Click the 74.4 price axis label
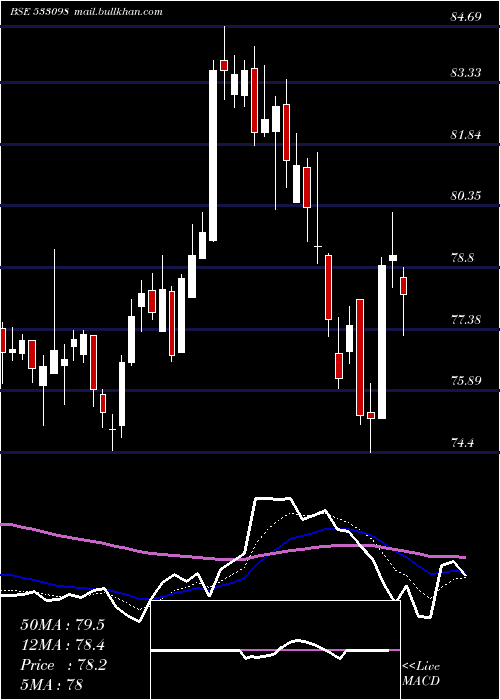Viewport: 500px width, 700px height. point(462,443)
